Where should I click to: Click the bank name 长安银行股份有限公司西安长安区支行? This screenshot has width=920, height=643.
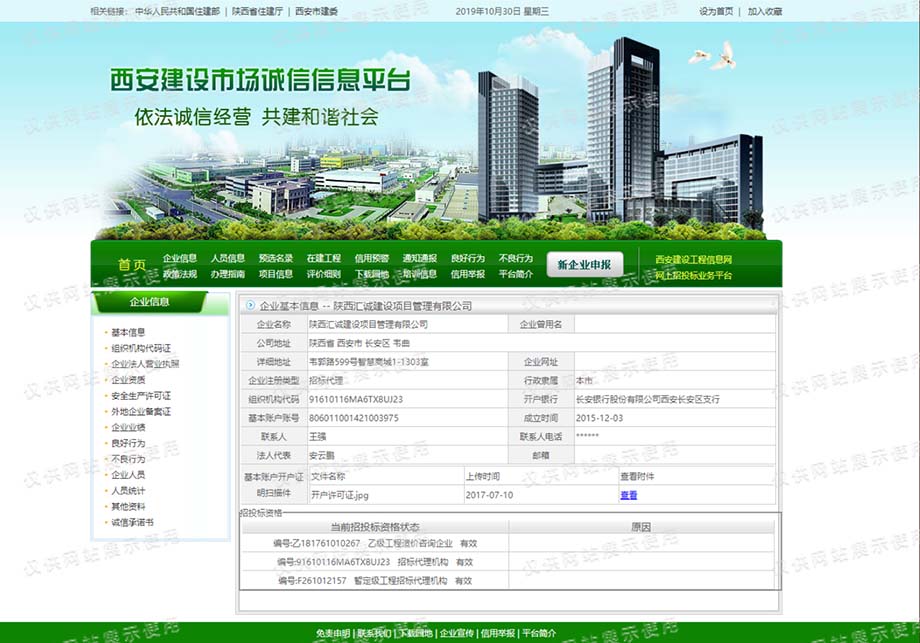(x=648, y=399)
